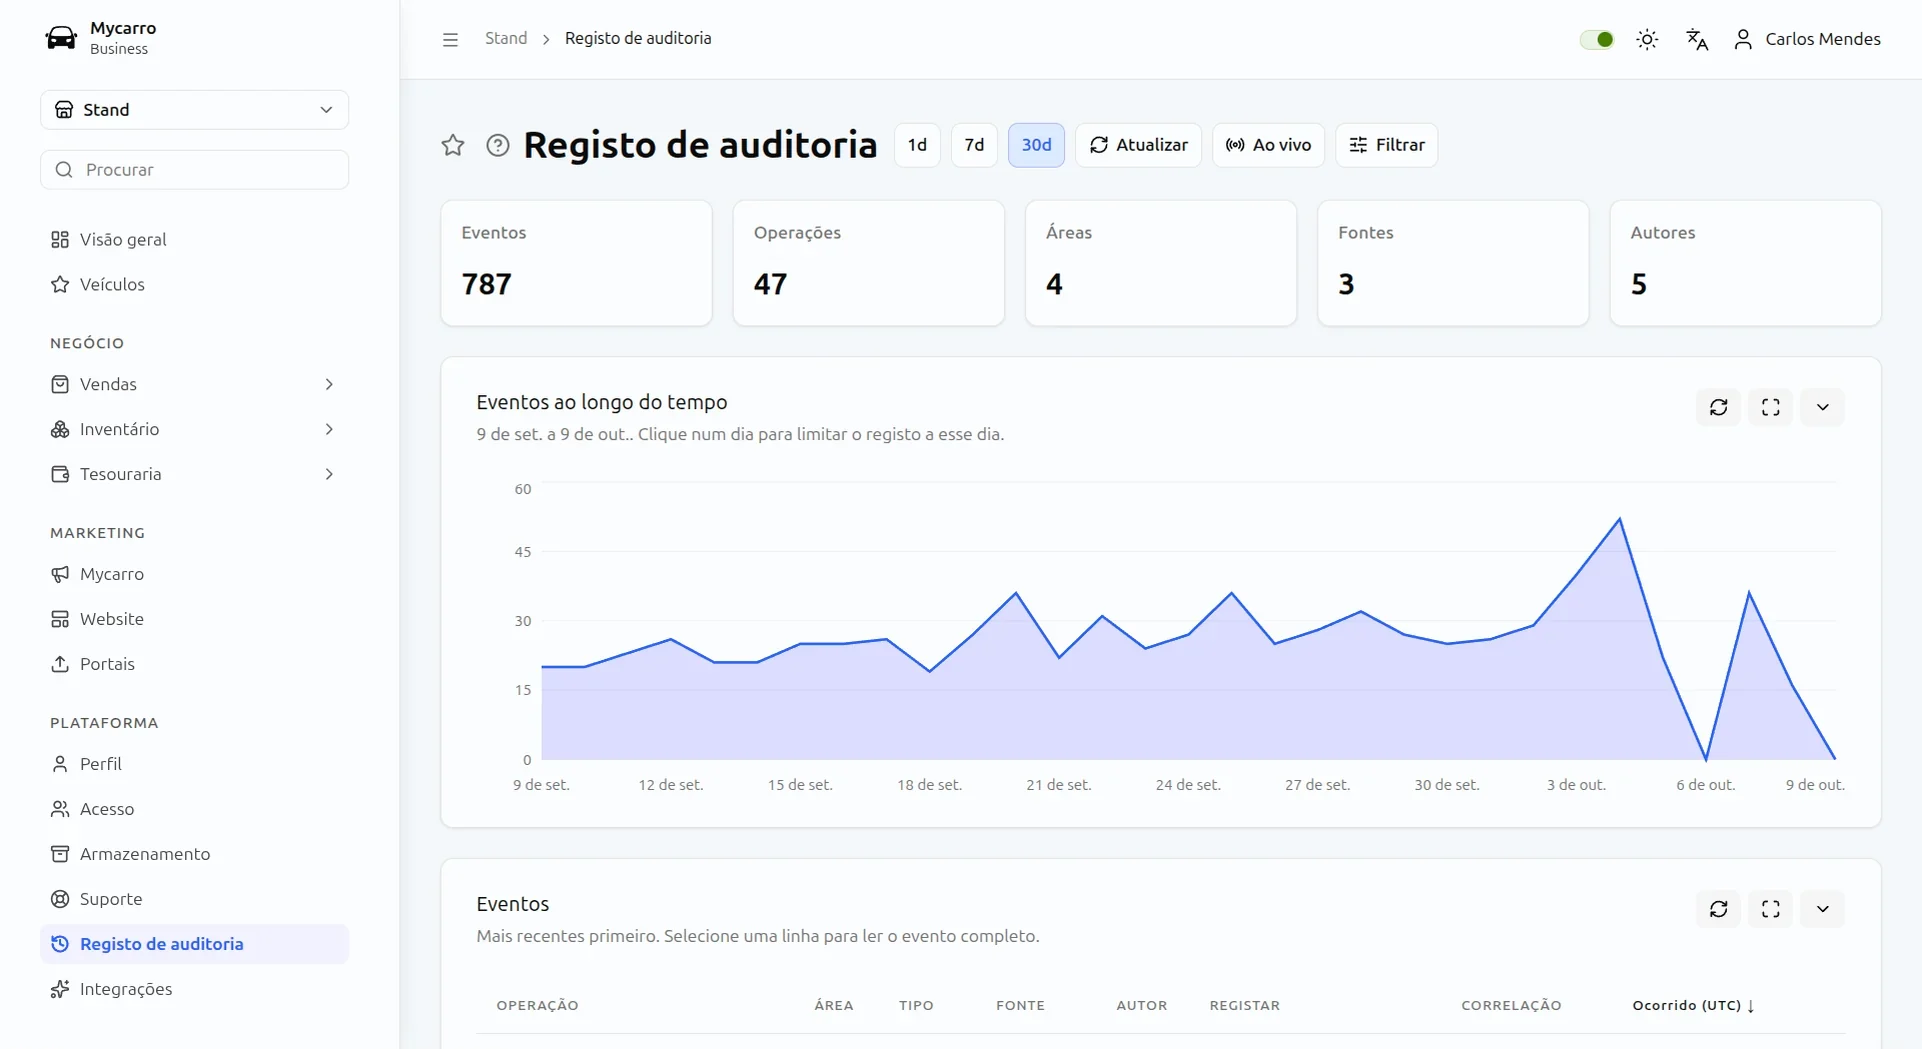The image size is (1922, 1049).
Task: Click the Procurar search field
Action: click(195, 170)
